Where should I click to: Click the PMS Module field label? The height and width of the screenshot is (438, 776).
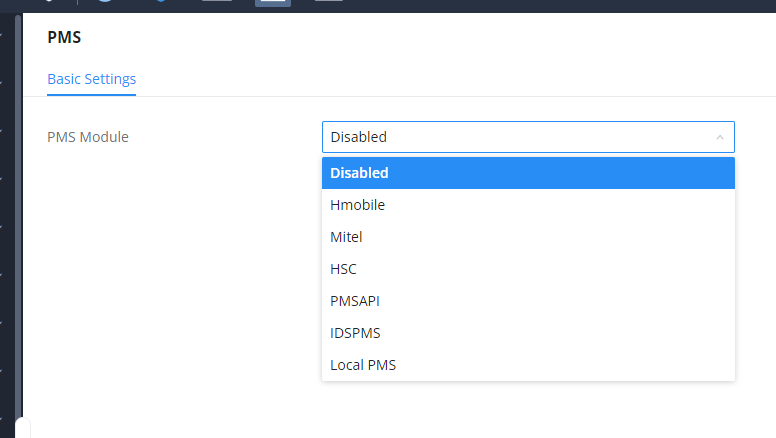[x=88, y=137]
